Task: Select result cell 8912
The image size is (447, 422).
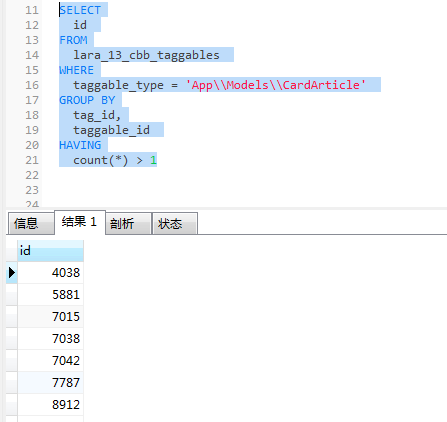Action: click(50, 405)
